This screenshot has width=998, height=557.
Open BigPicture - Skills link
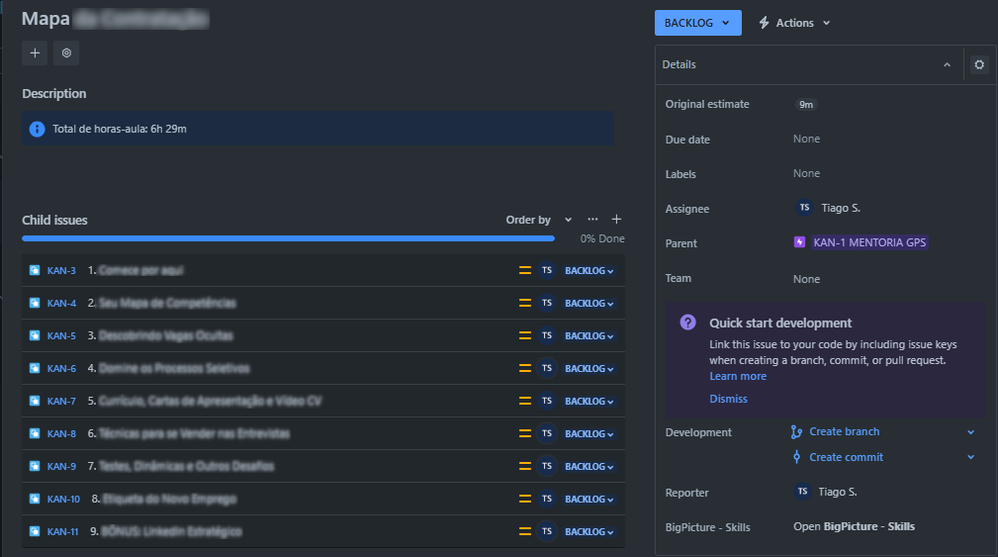tap(854, 526)
